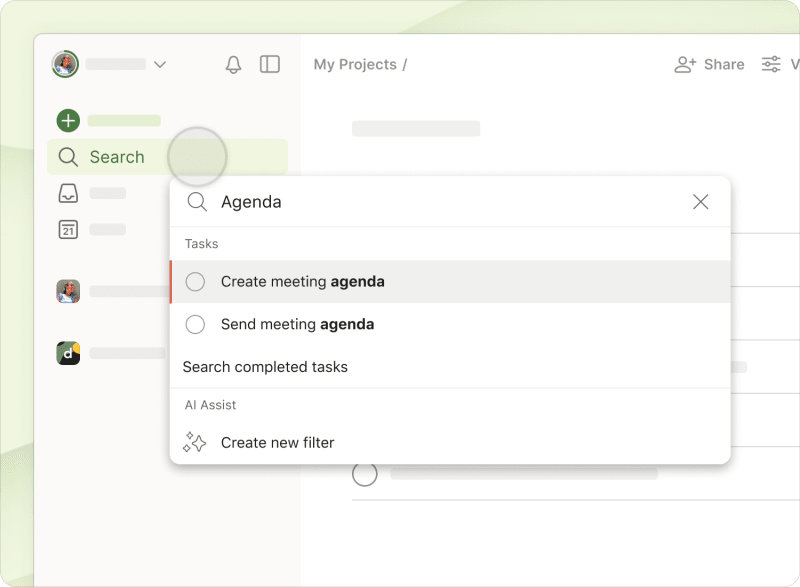Click the AI Assist sparkle icon
Viewport: 800px width, 587px height.
(194, 442)
